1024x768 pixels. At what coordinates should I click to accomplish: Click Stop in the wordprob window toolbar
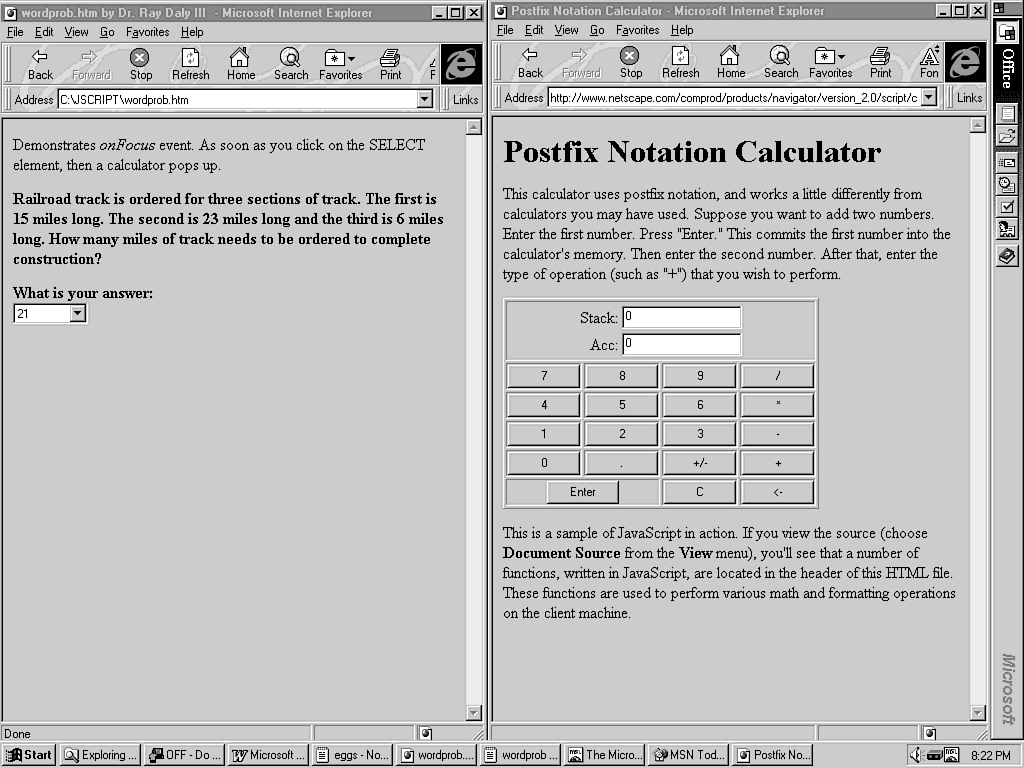(x=140, y=65)
